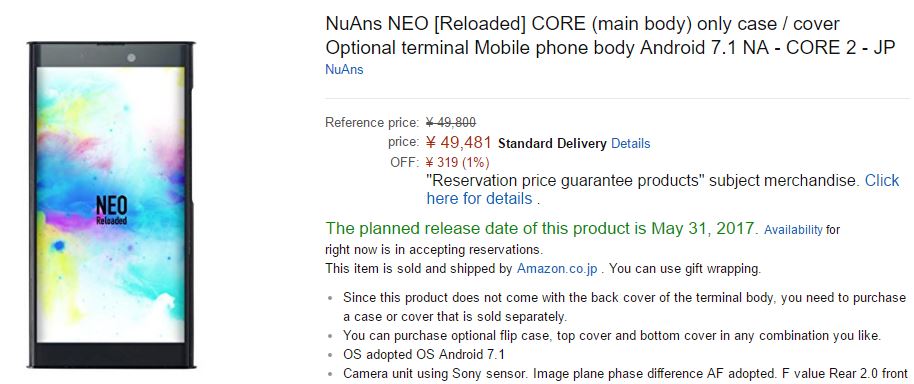Screen dimensions: 914x384
Task: Open the NuAns brand link
Action: pos(344,70)
